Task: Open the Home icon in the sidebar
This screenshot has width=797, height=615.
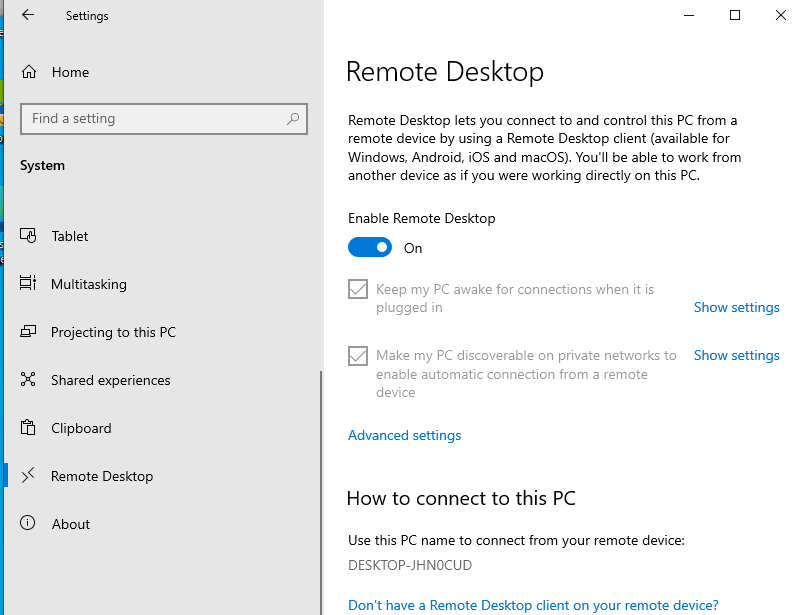Action: [x=29, y=72]
